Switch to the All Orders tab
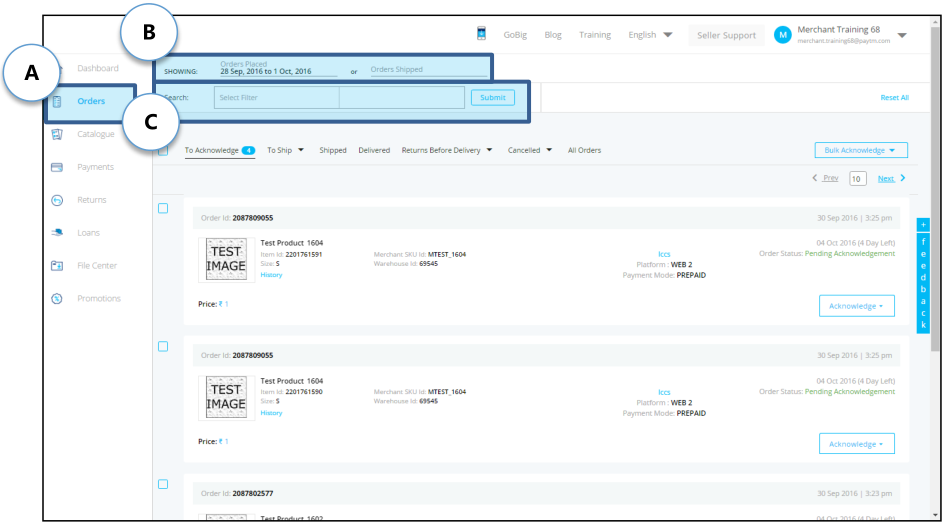The height and width of the screenshot is (525, 946). click(584, 150)
